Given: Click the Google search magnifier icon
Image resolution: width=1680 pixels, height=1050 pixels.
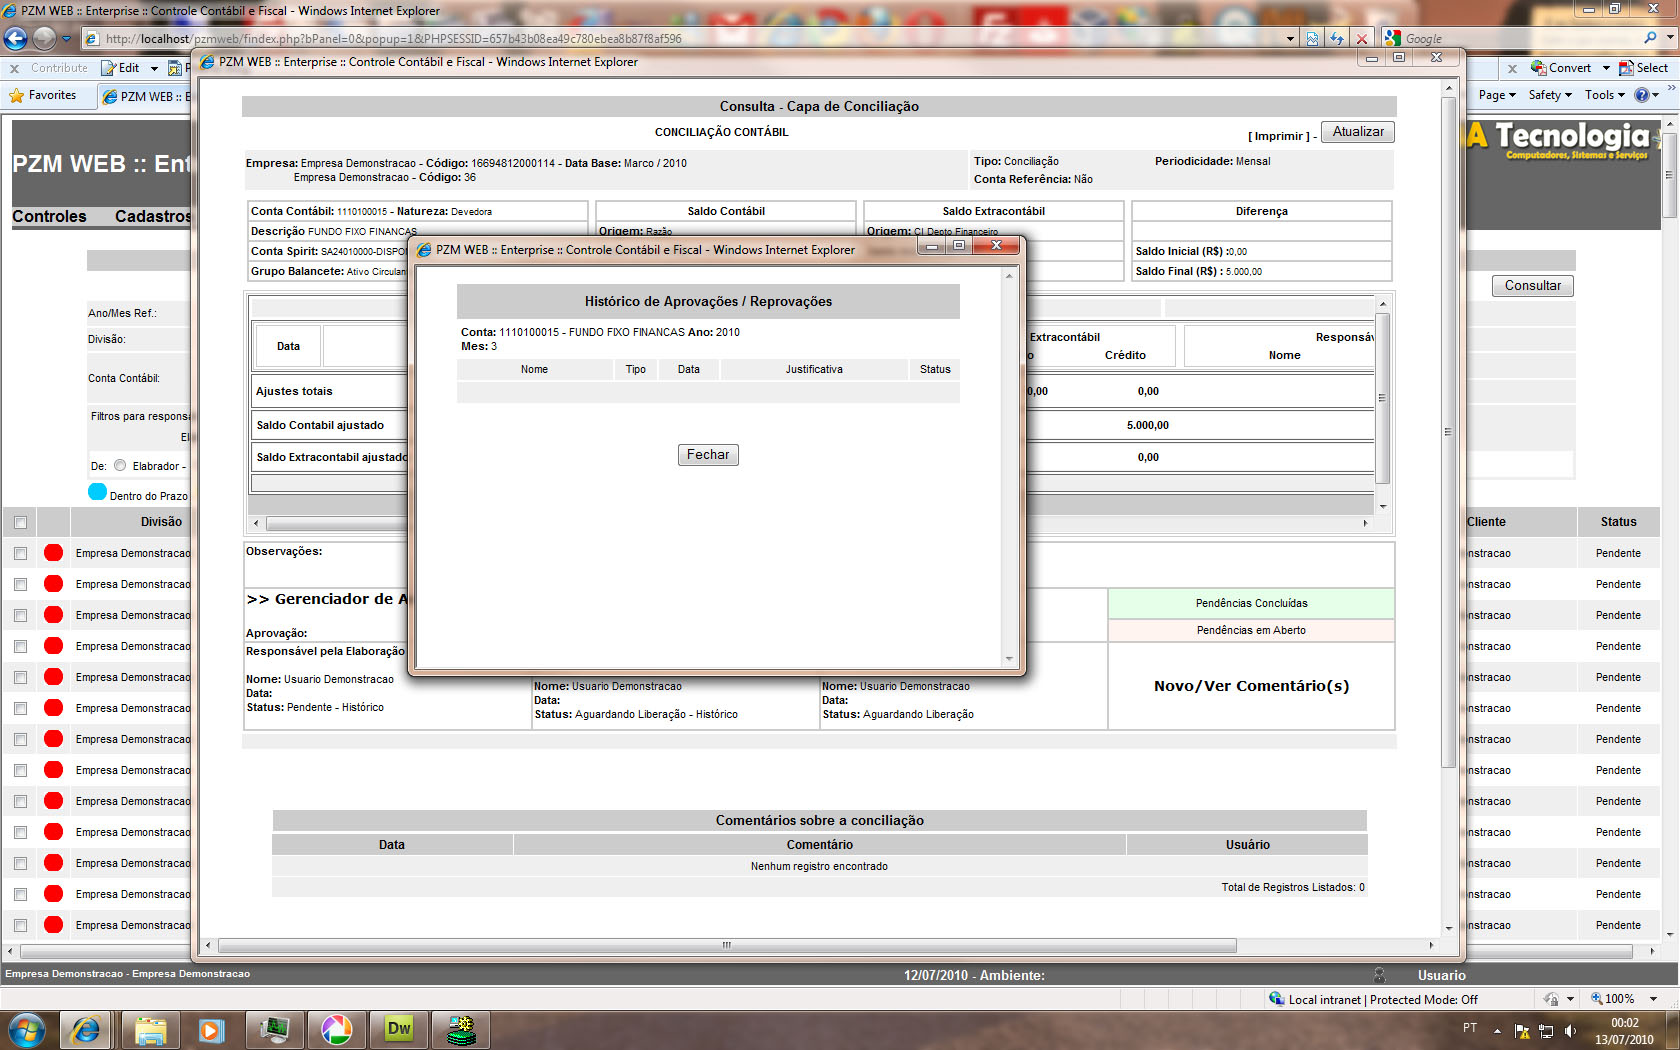Looking at the screenshot, I should point(1650,38).
